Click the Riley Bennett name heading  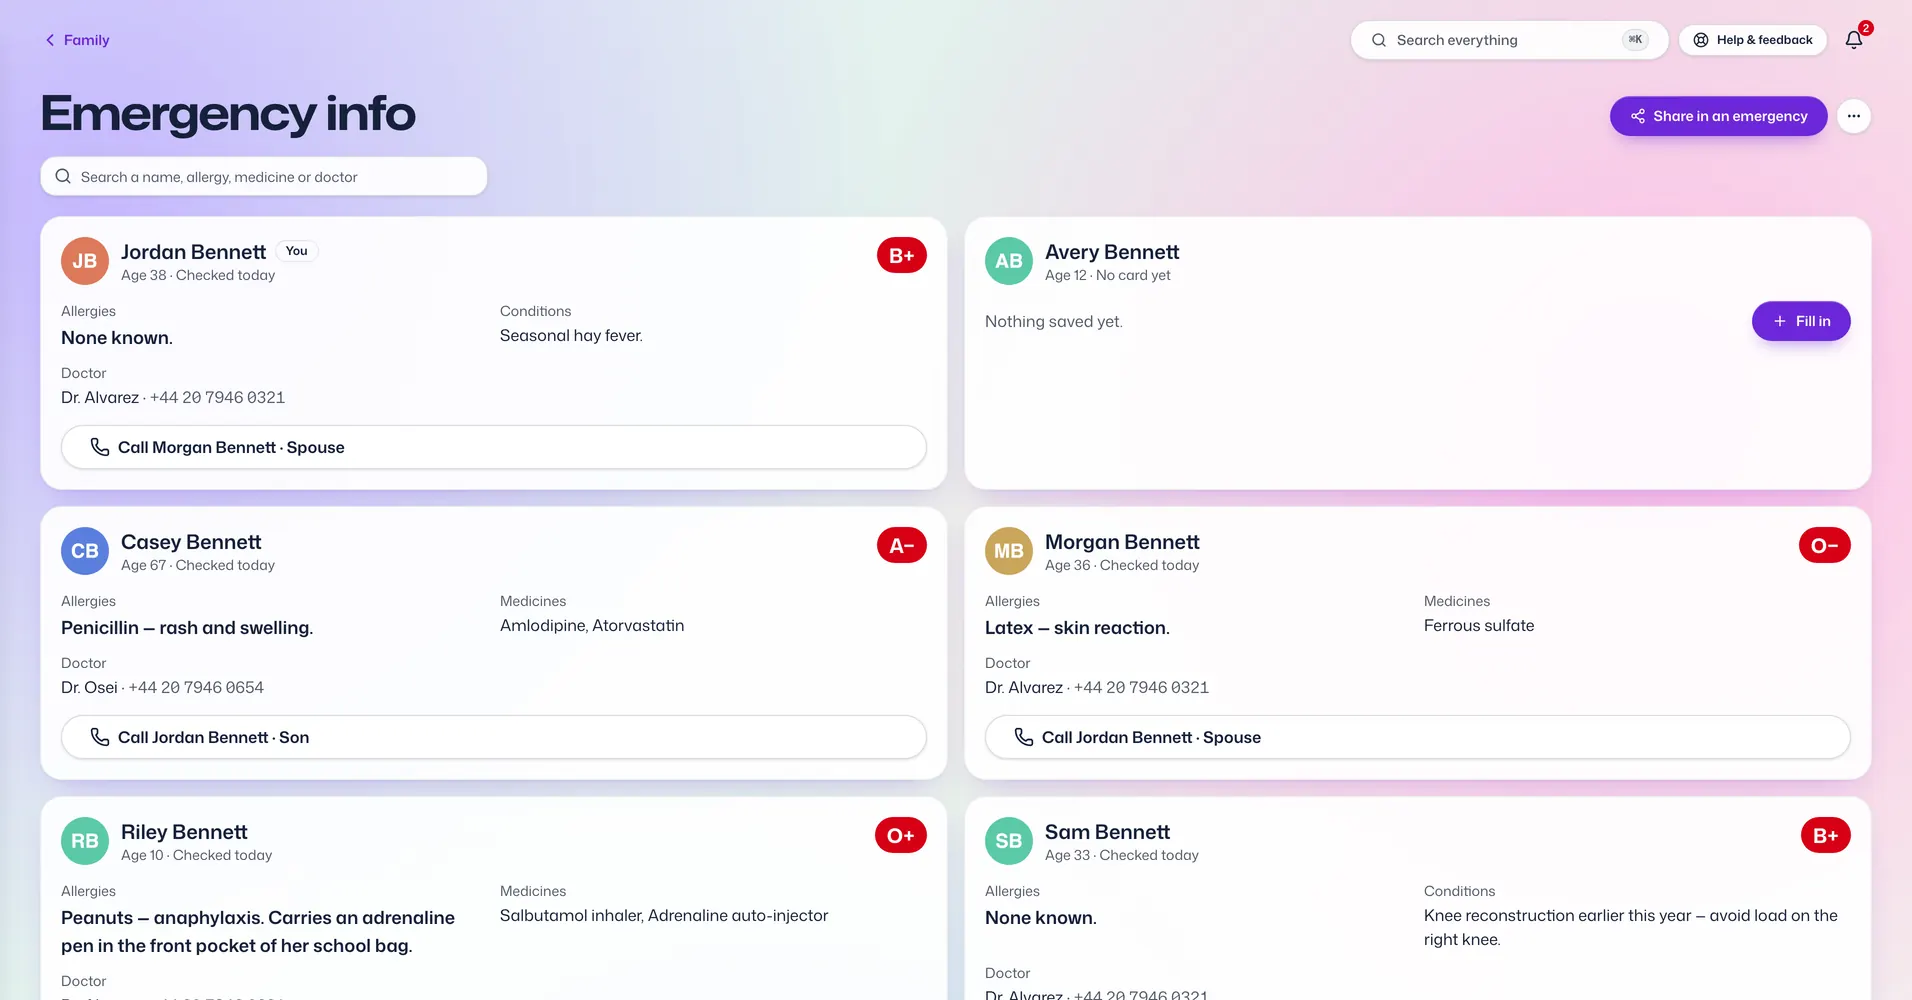(184, 832)
